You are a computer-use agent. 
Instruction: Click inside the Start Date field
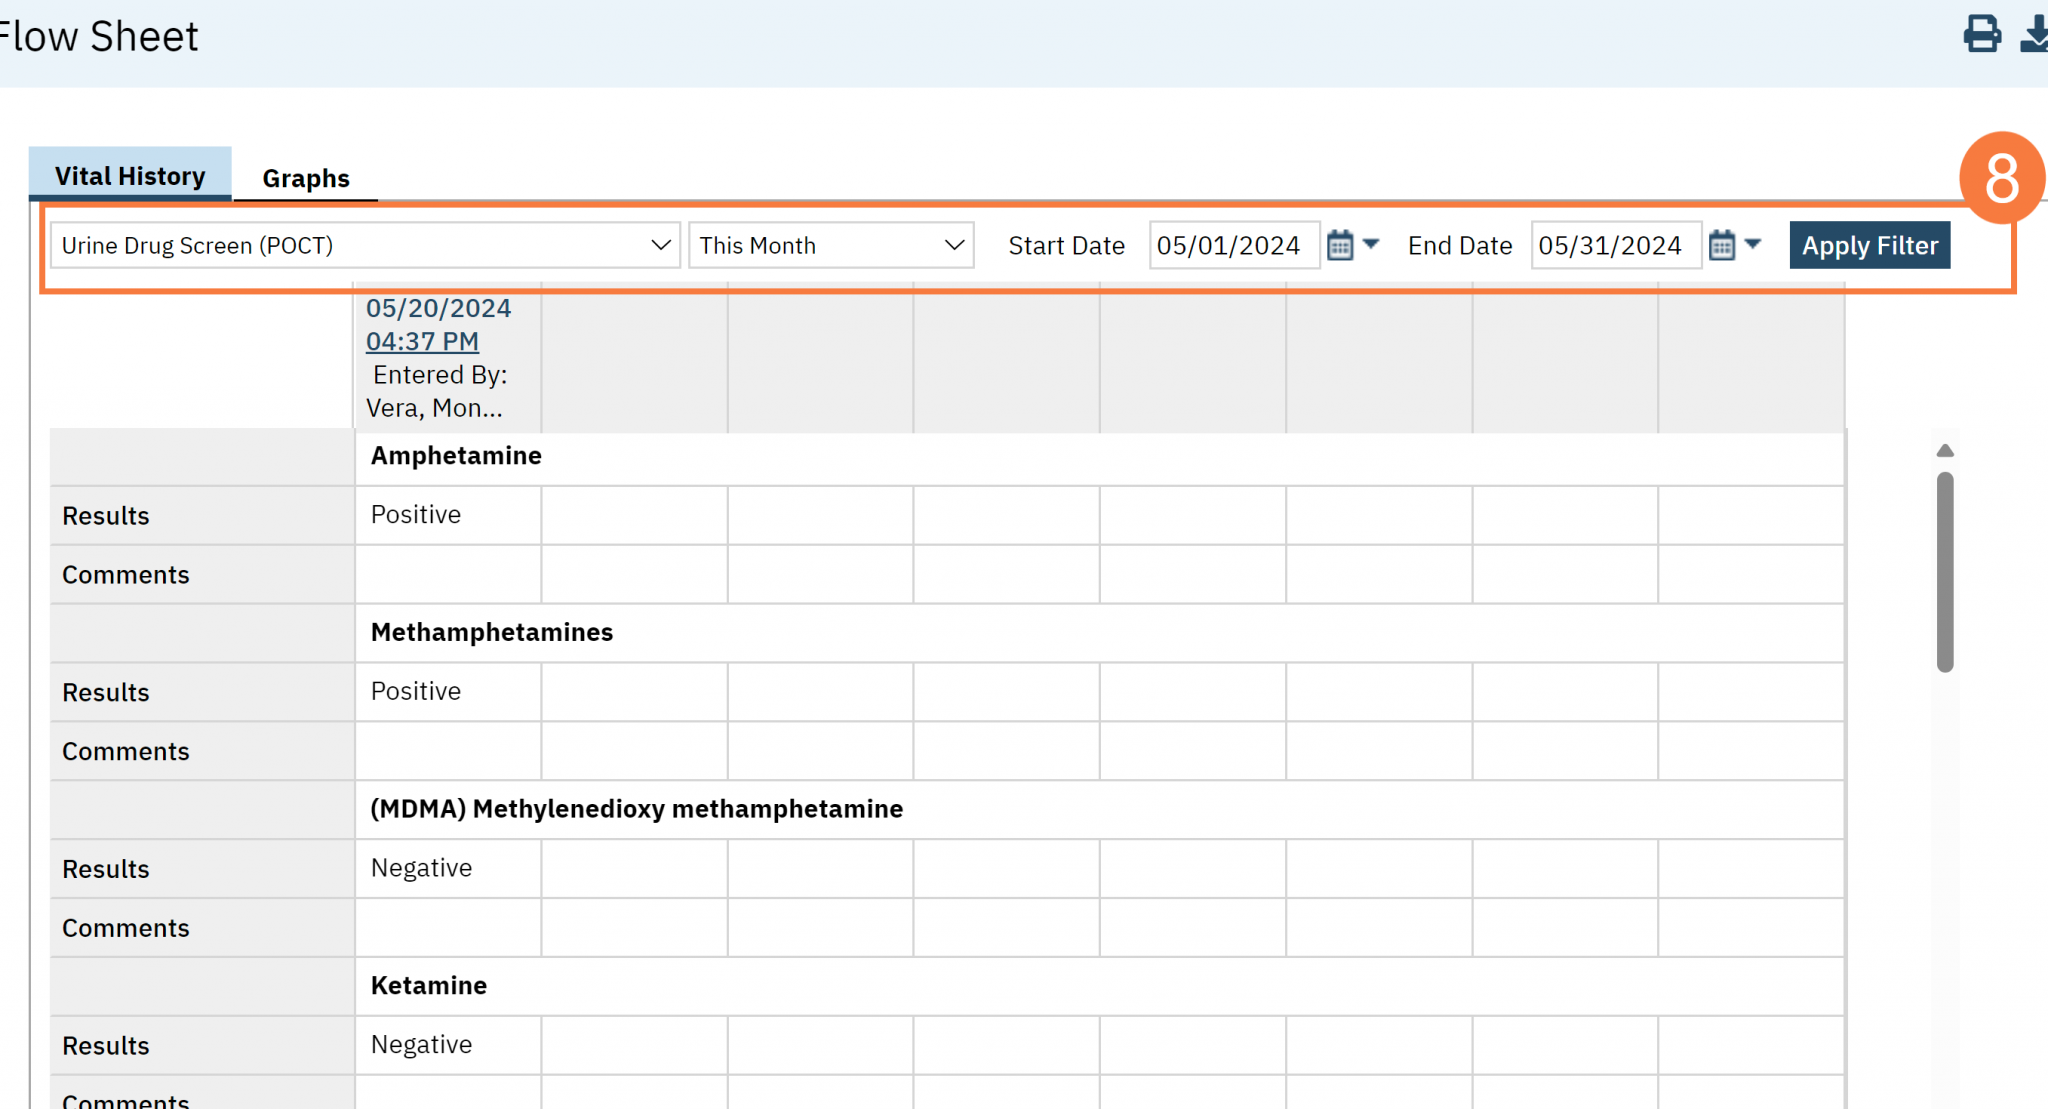pos(1233,245)
